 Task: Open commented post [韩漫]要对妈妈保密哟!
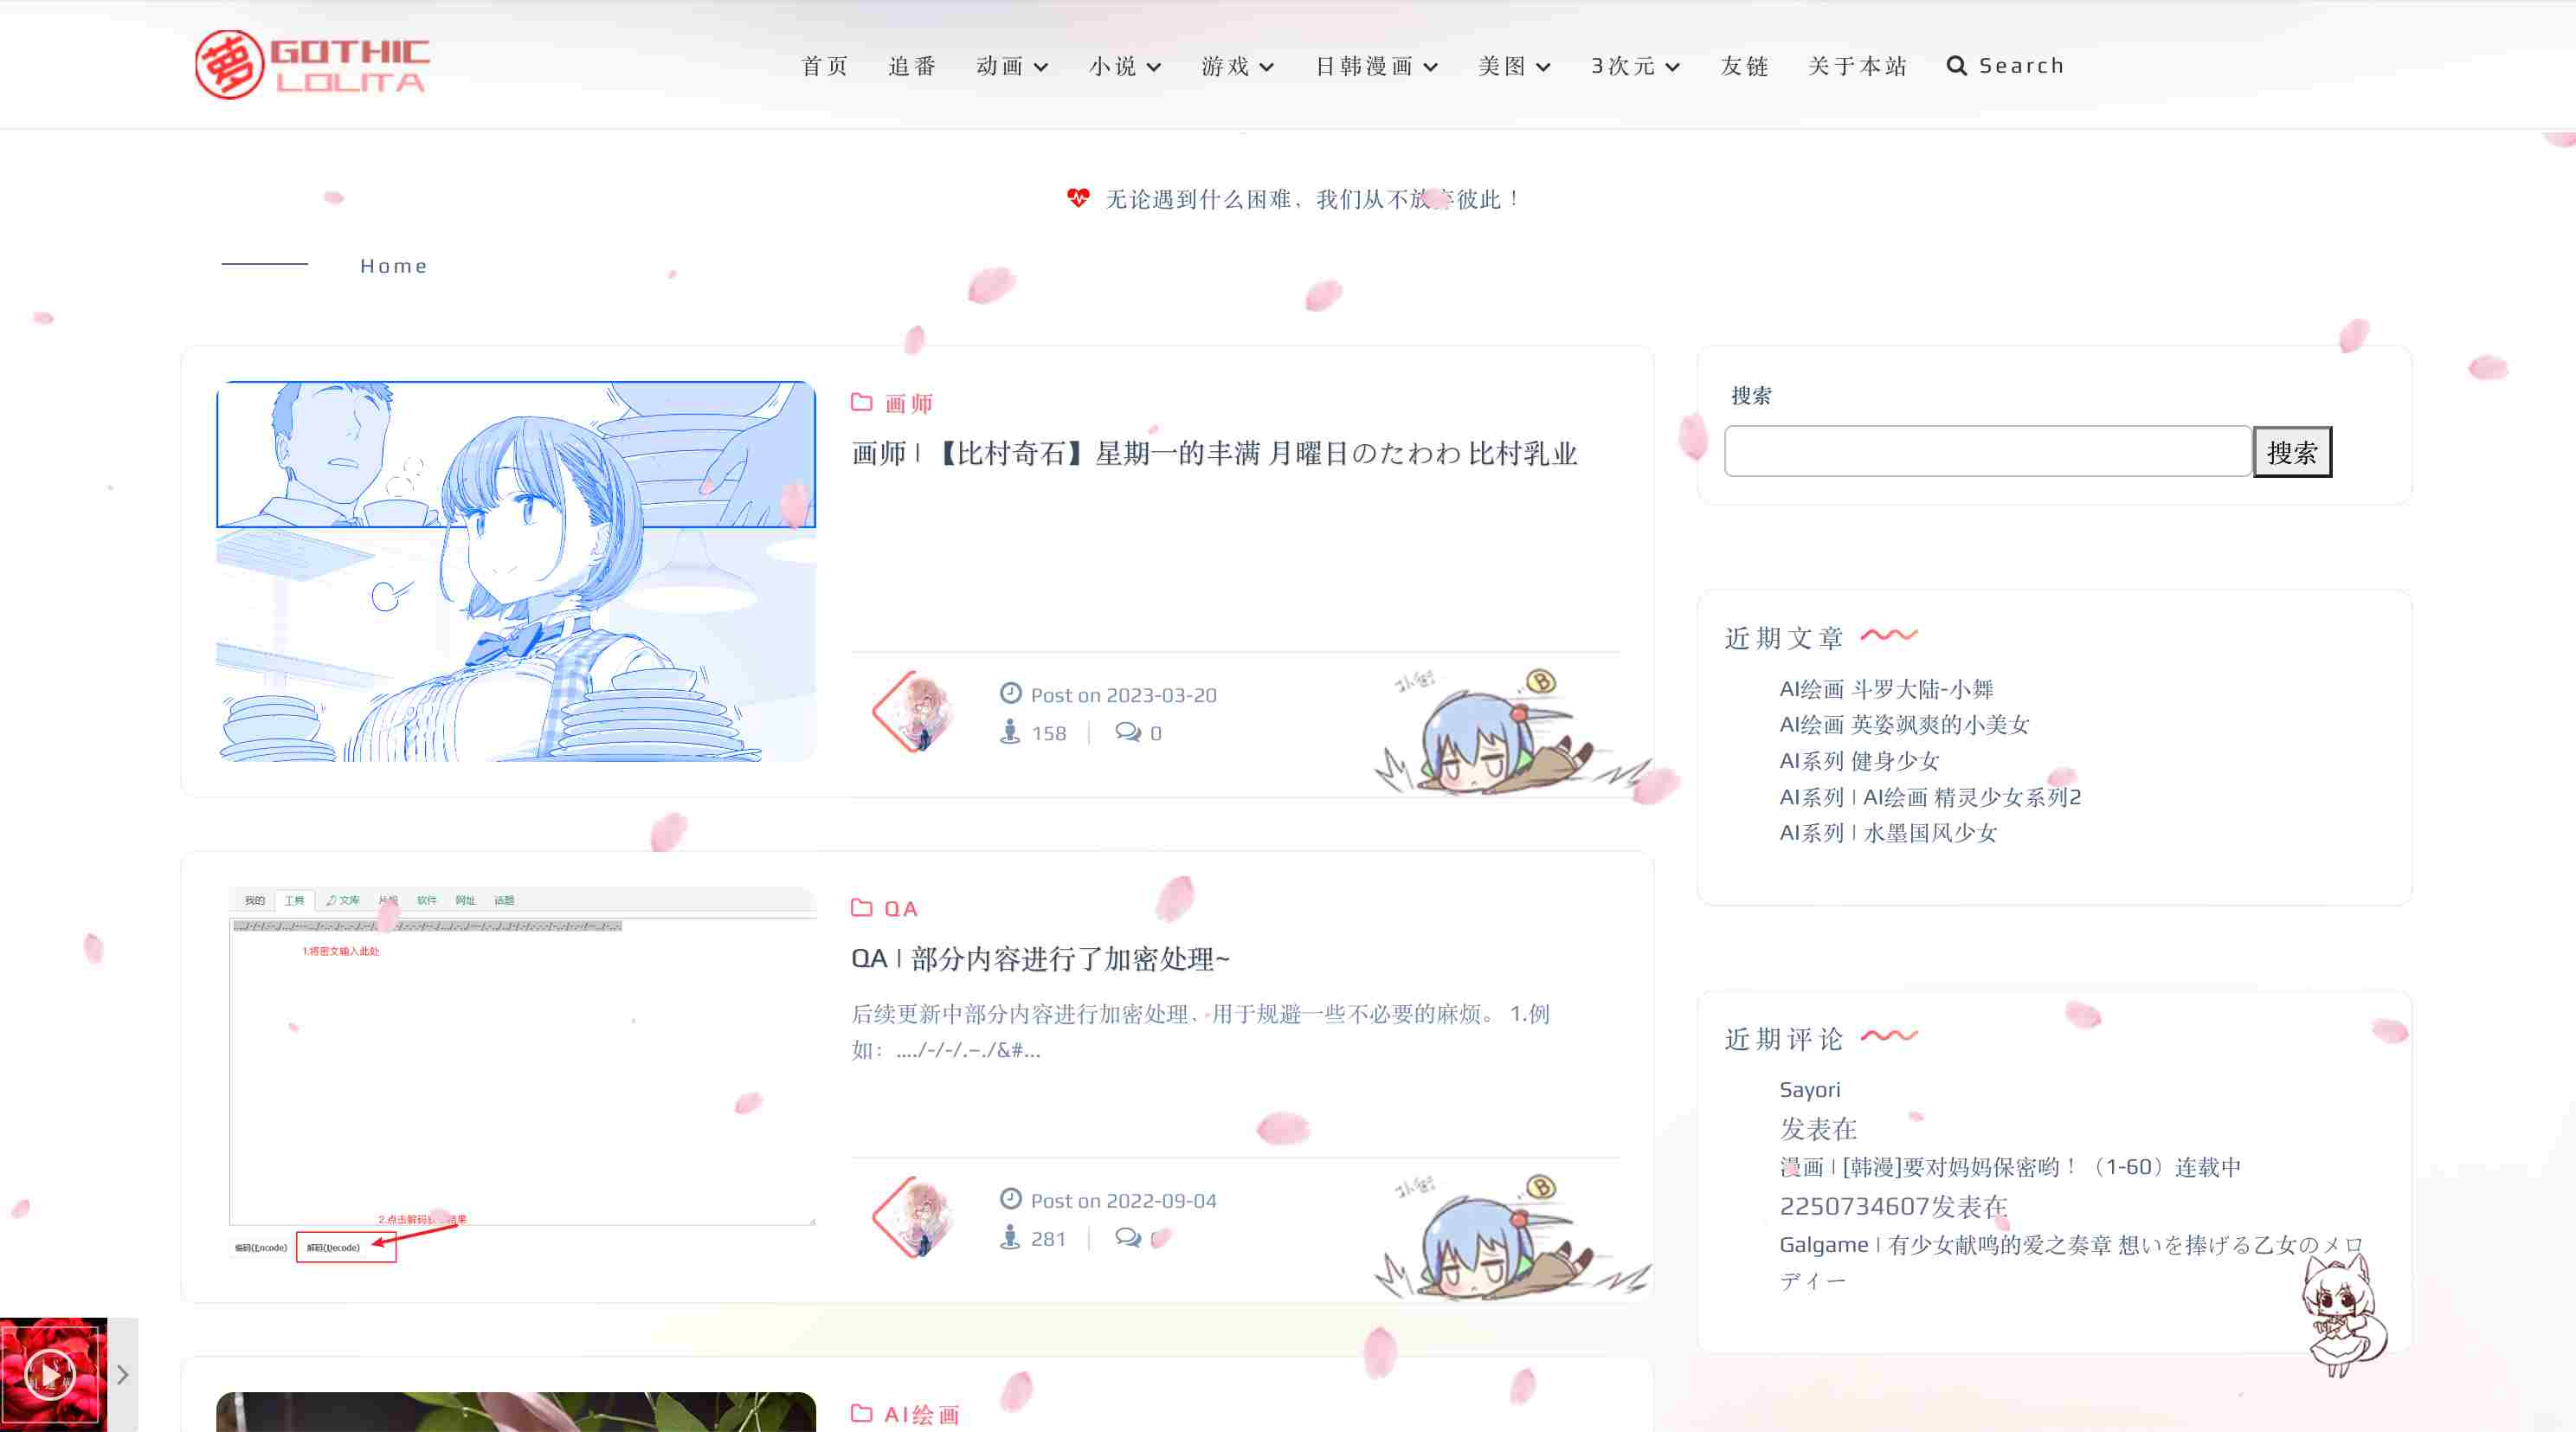(2010, 1167)
